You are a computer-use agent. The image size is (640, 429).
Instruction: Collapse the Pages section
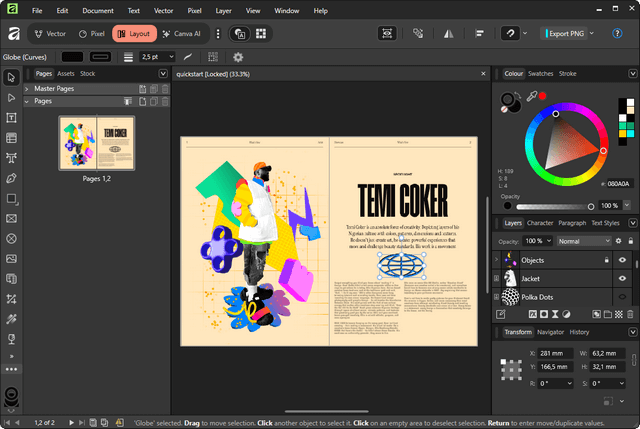[x=27, y=101]
